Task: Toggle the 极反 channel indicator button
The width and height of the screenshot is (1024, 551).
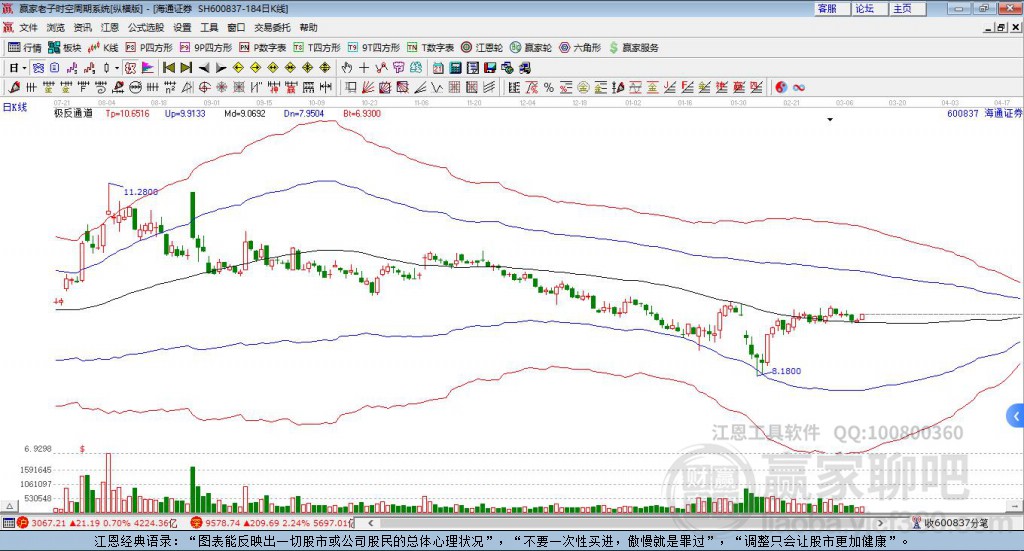Action: (x=131, y=67)
